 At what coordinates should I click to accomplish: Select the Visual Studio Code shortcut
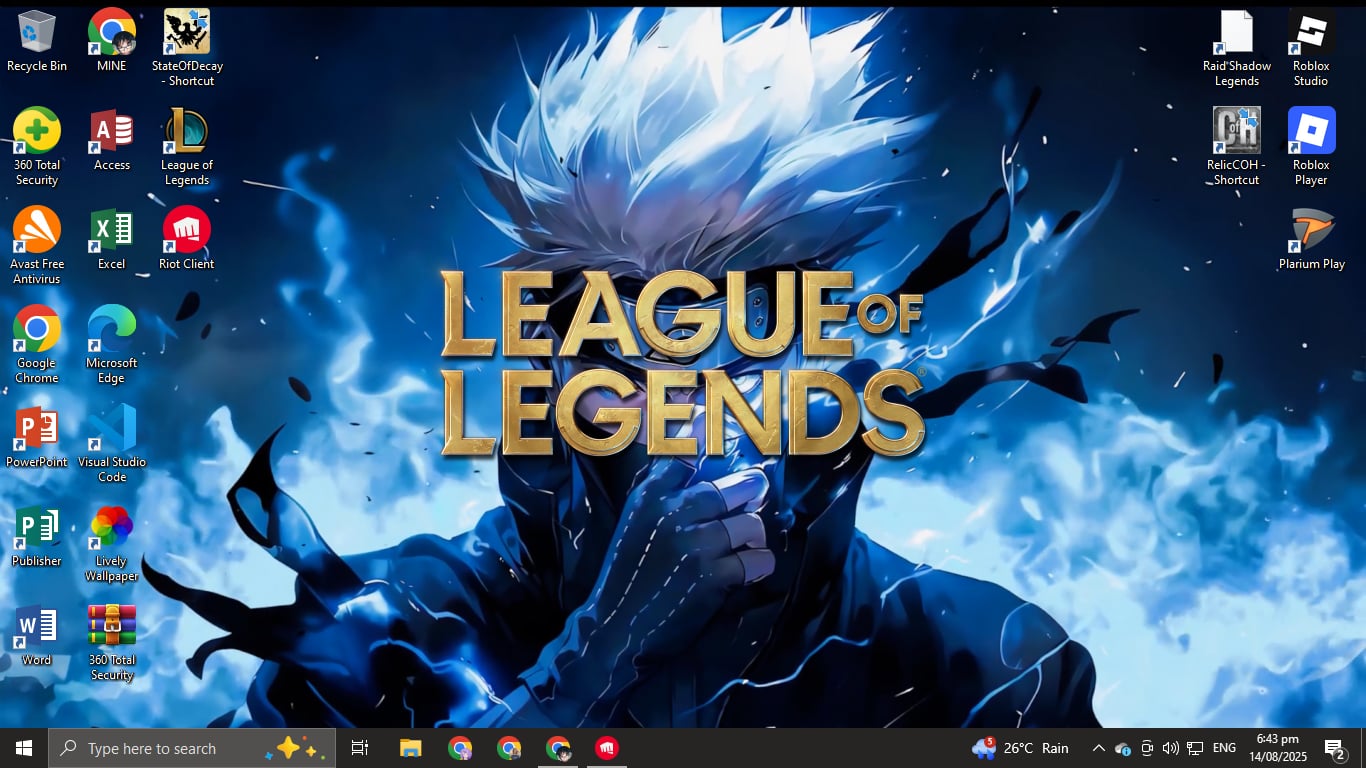click(112, 444)
